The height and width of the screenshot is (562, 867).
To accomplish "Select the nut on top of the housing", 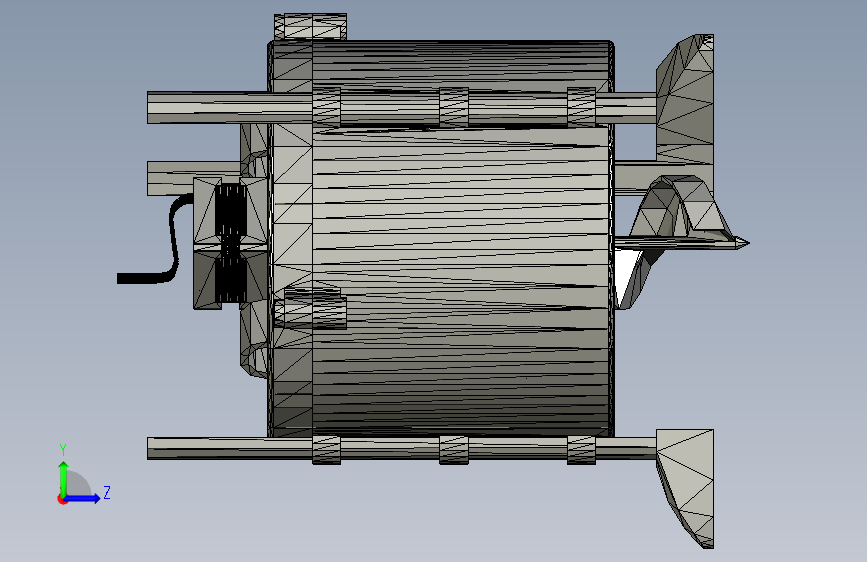I will (x=310, y=27).
